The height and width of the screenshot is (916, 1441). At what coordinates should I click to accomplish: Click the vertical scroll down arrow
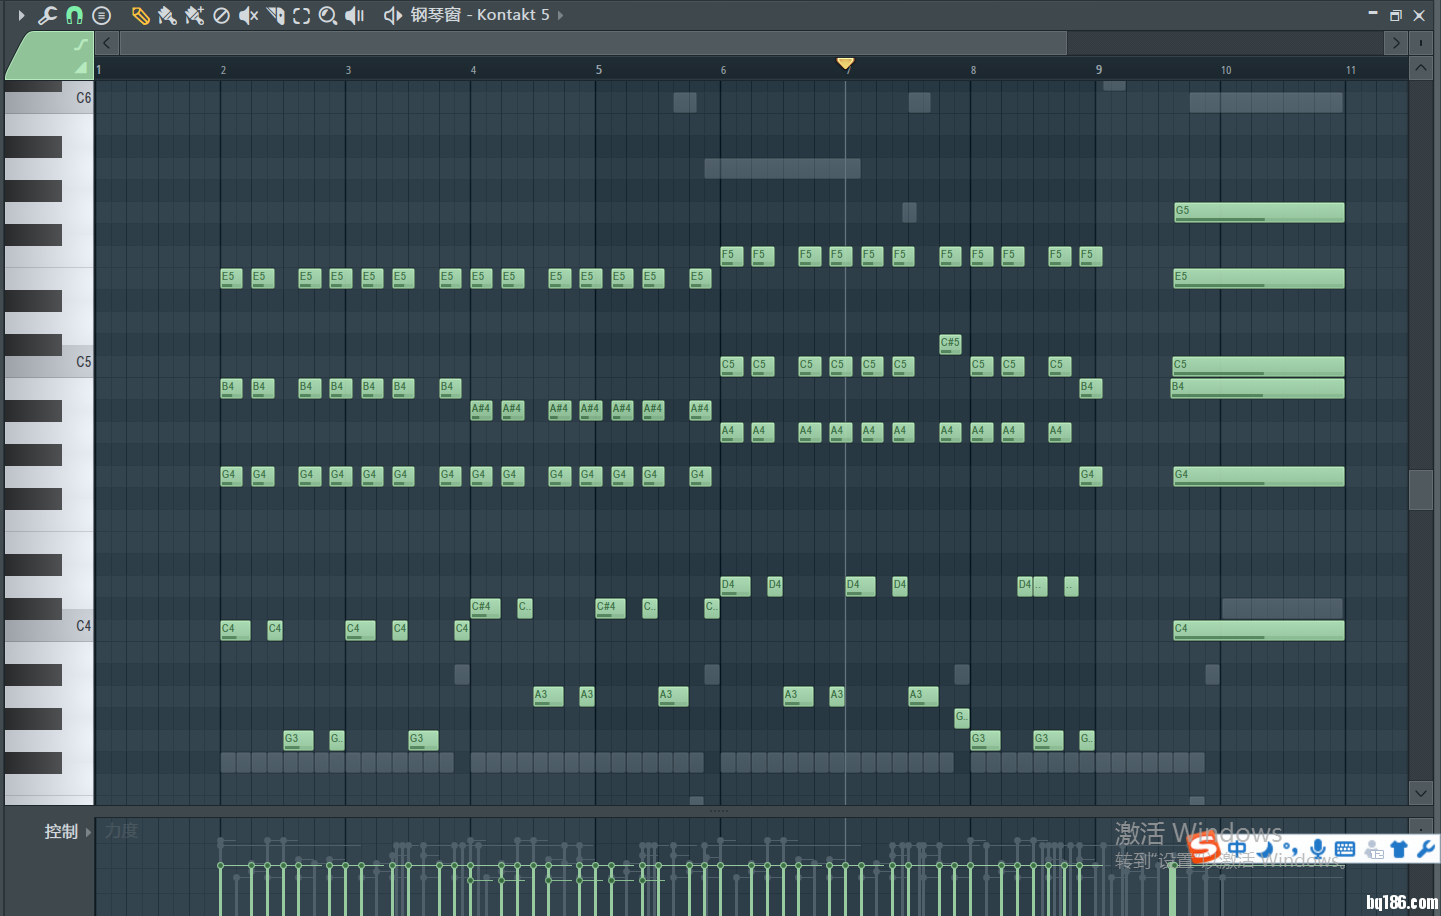tap(1421, 793)
